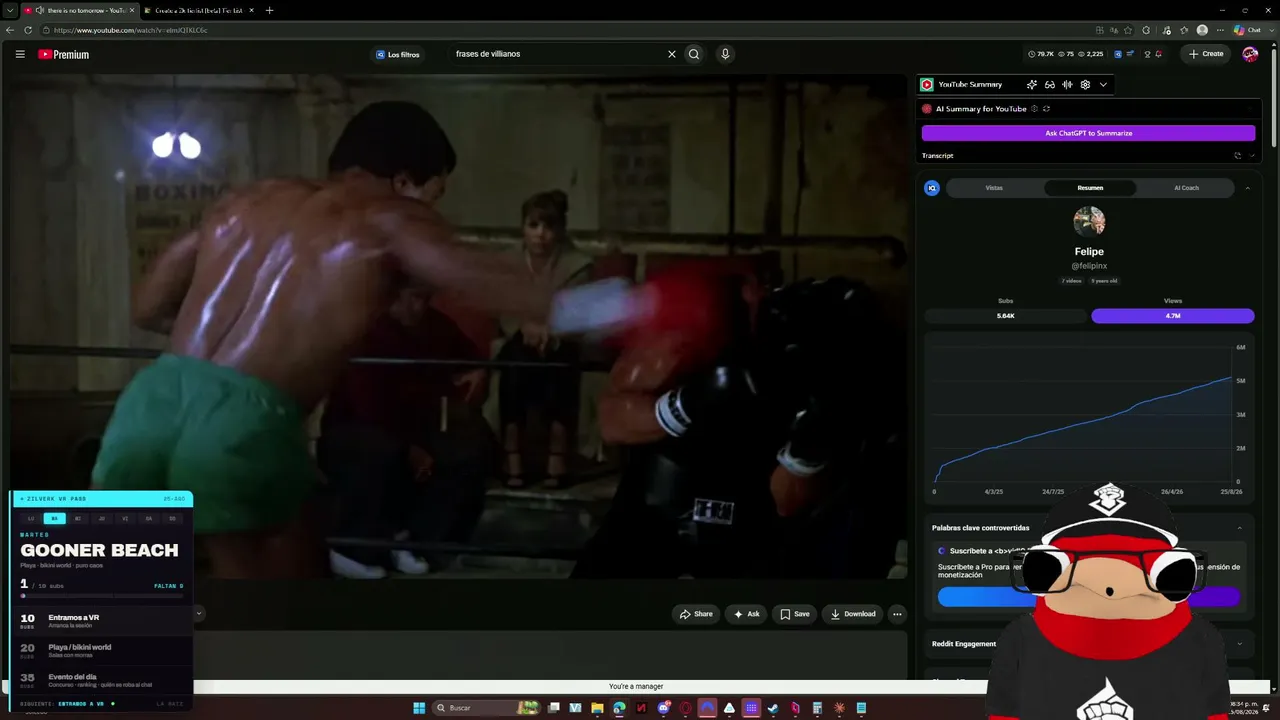Save the video with the Save button
1280x720 pixels.
click(795, 614)
